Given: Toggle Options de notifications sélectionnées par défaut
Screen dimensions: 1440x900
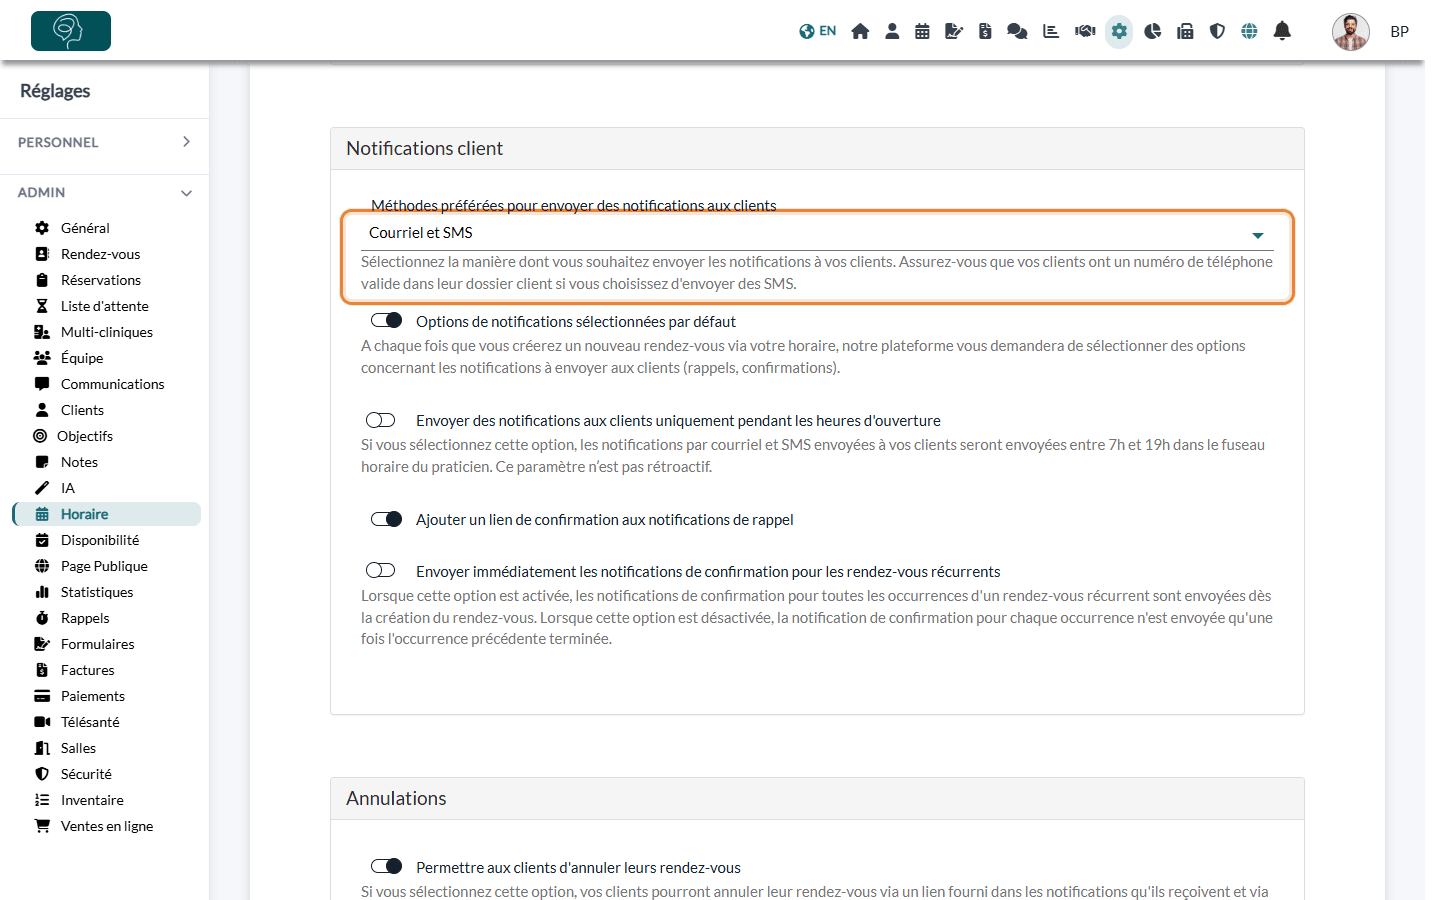Looking at the screenshot, I should [386, 321].
